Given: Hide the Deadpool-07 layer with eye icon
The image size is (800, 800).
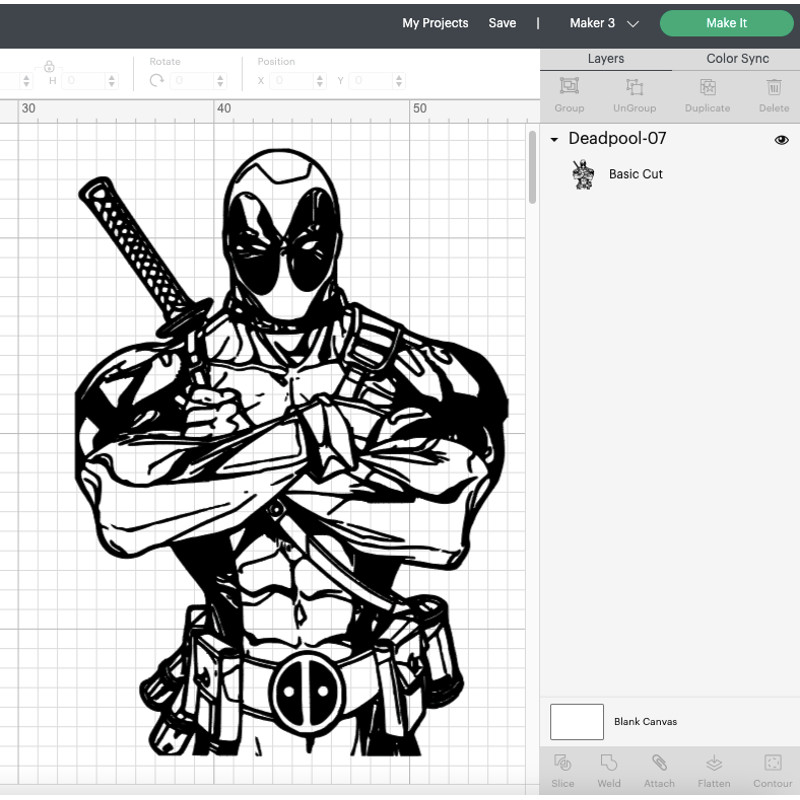Looking at the screenshot, I should pyautogui.click(x=781, y=140).
